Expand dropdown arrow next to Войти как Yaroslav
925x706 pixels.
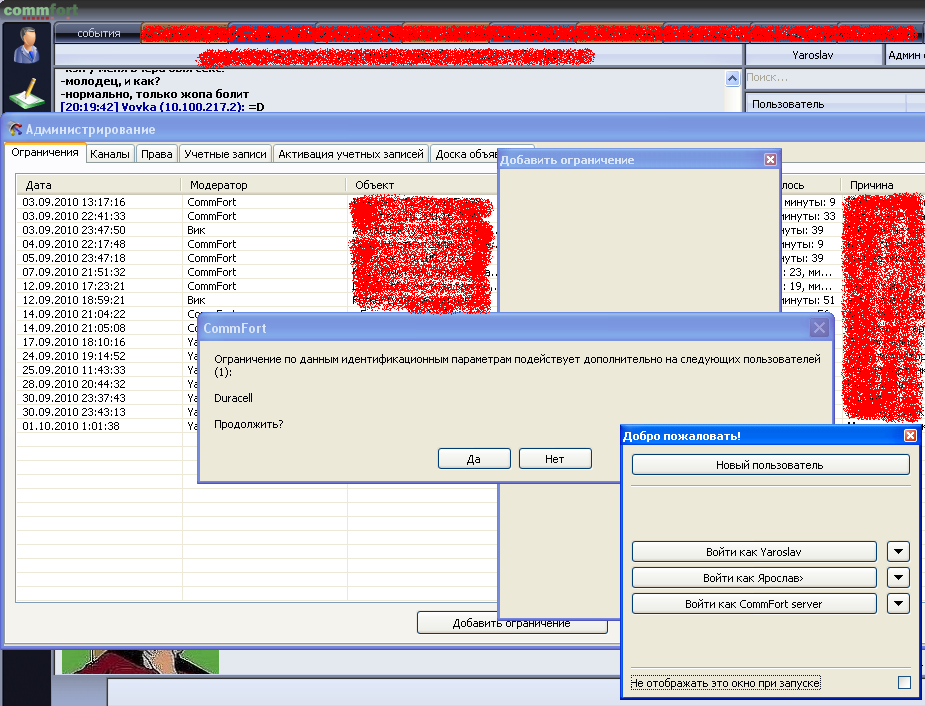click(x=899, y=552)
